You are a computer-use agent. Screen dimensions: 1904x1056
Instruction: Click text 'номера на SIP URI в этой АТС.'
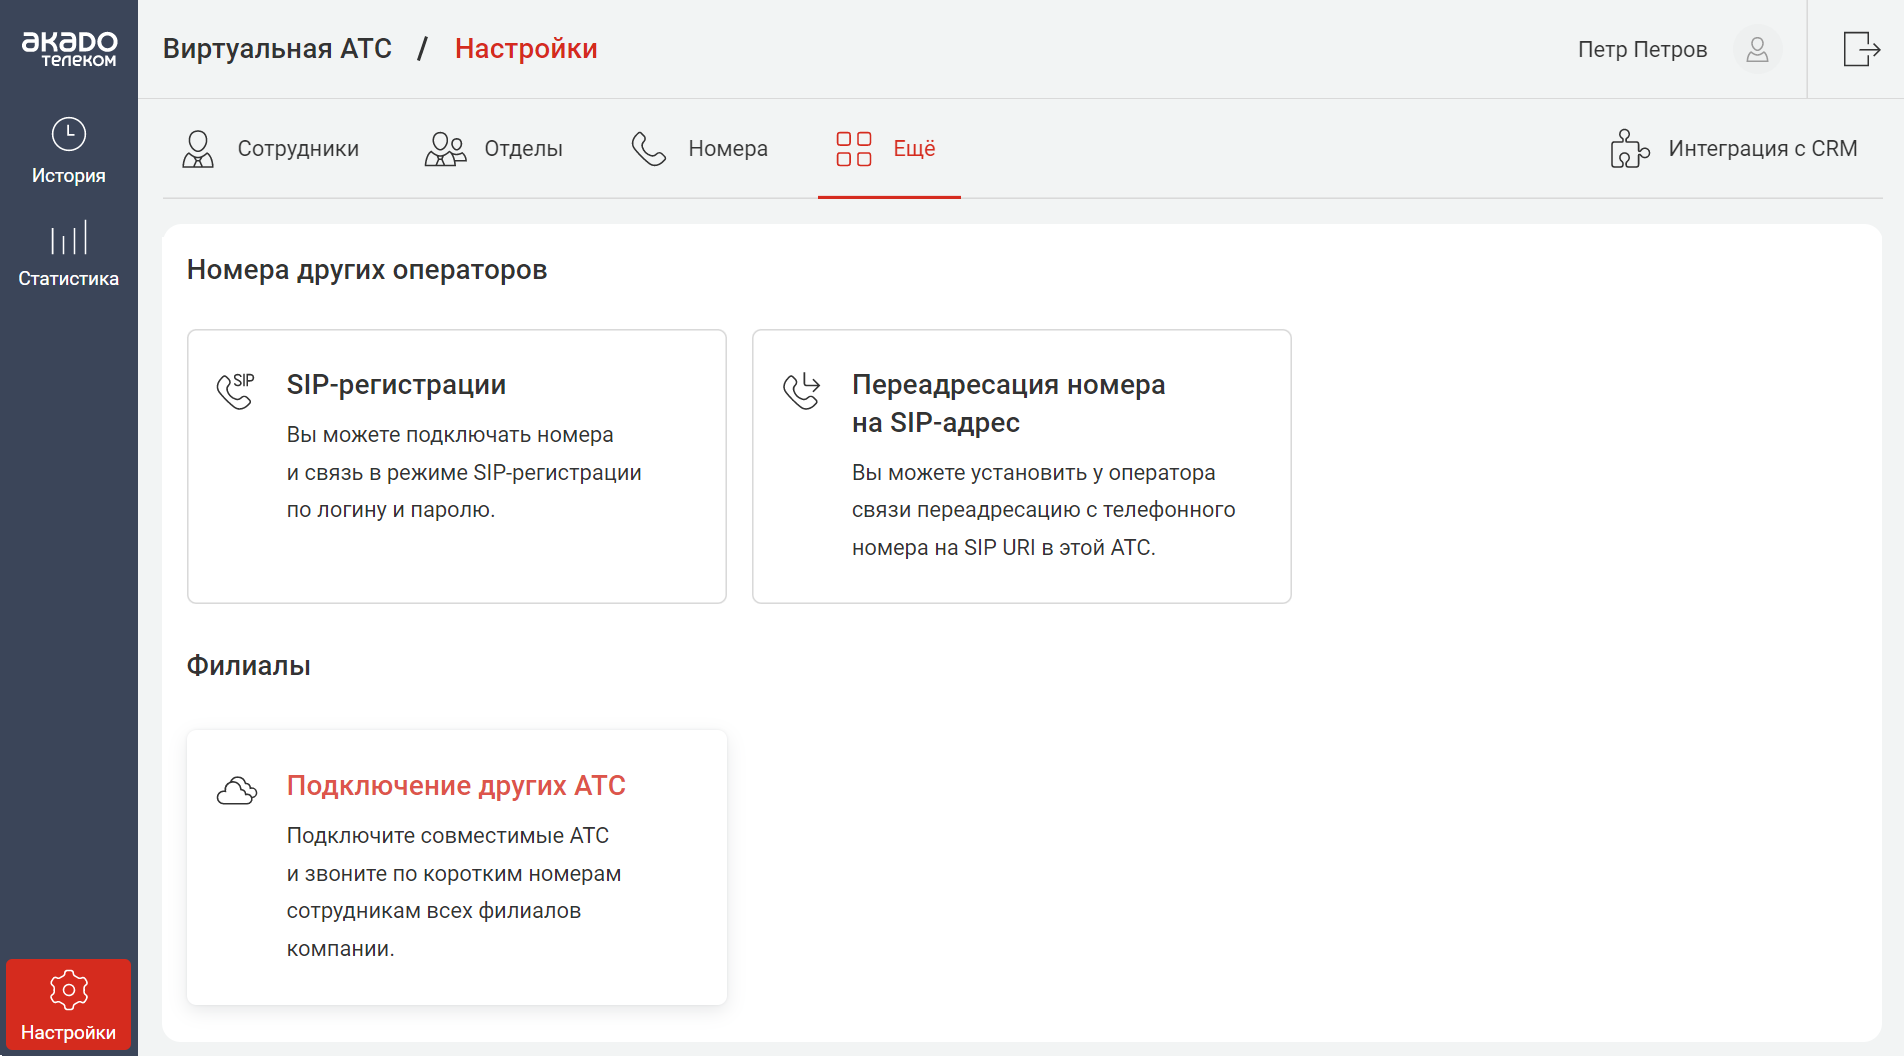pos(1003,548)
